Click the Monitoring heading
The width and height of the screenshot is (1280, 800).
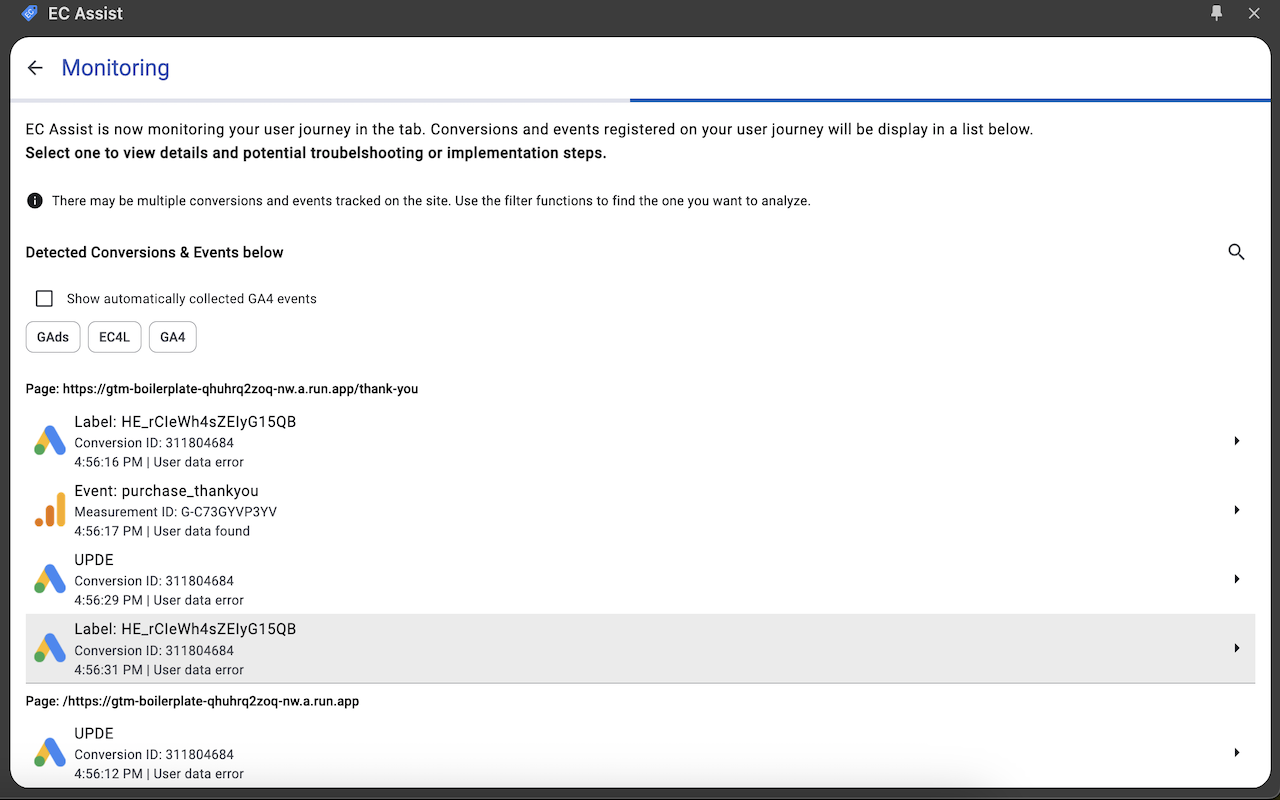tap(115, 67)
